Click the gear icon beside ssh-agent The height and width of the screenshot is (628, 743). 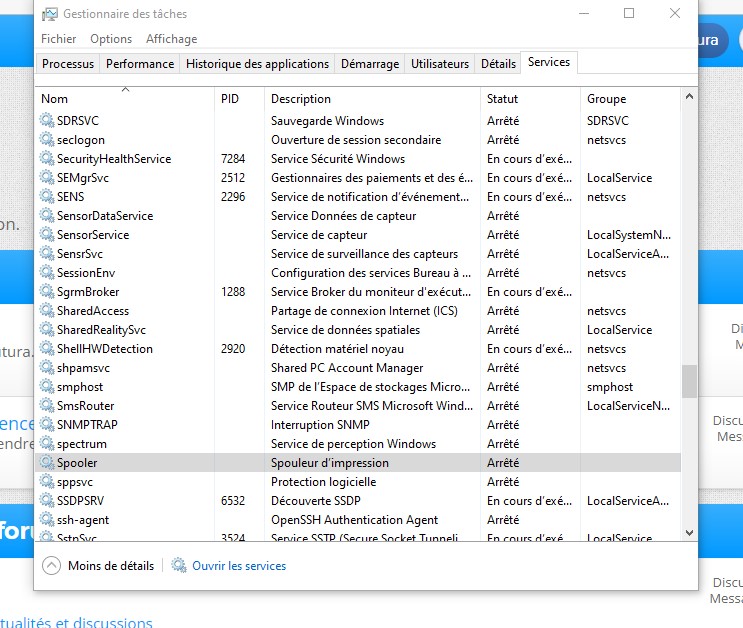tap(47, 520)
